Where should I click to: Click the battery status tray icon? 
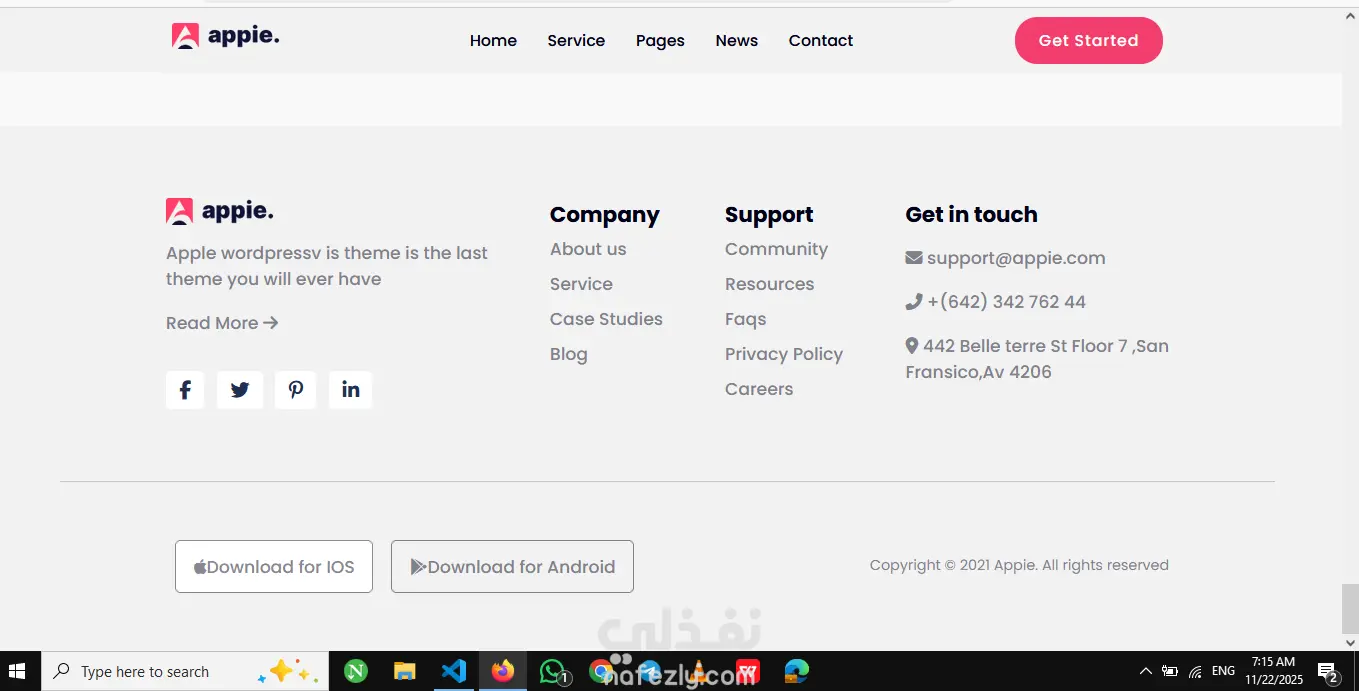click(1170, 671)
